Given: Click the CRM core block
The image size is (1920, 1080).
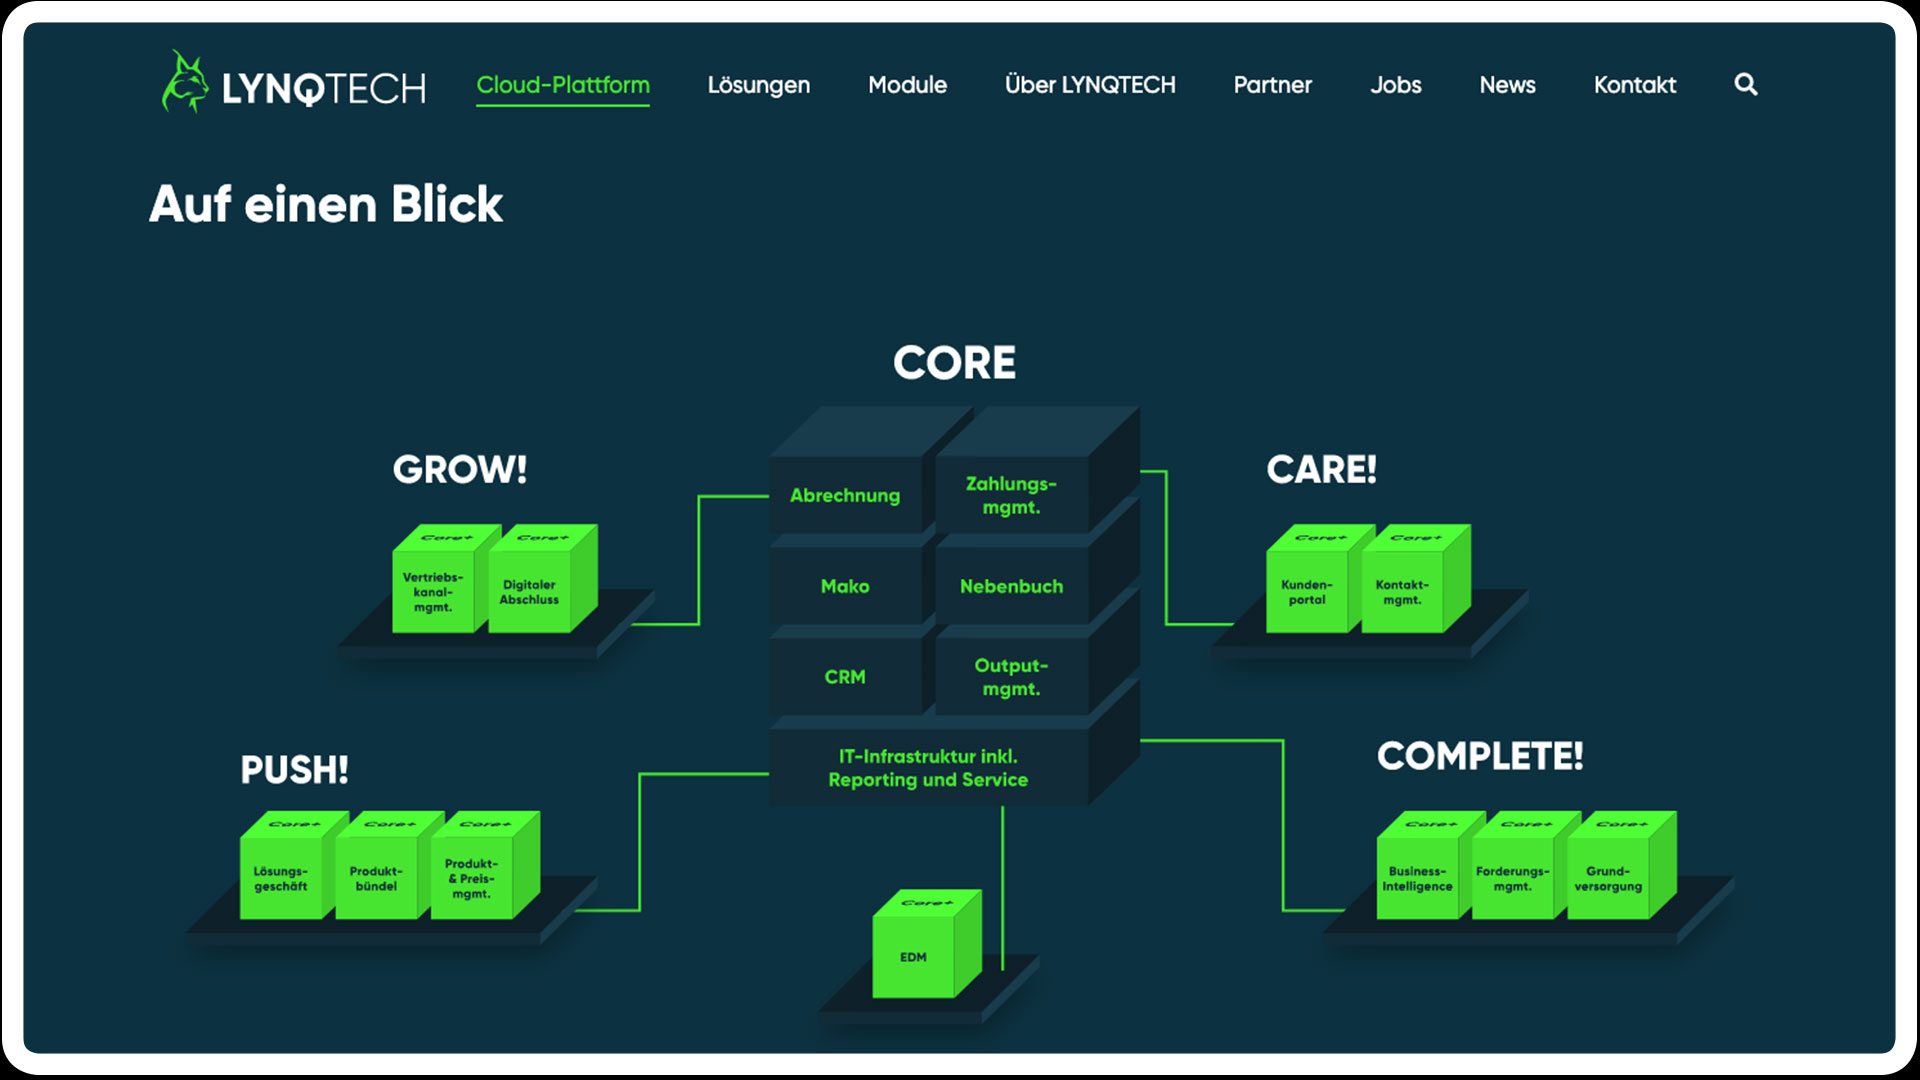Looking at the screenshot, I should coord(845,677).
